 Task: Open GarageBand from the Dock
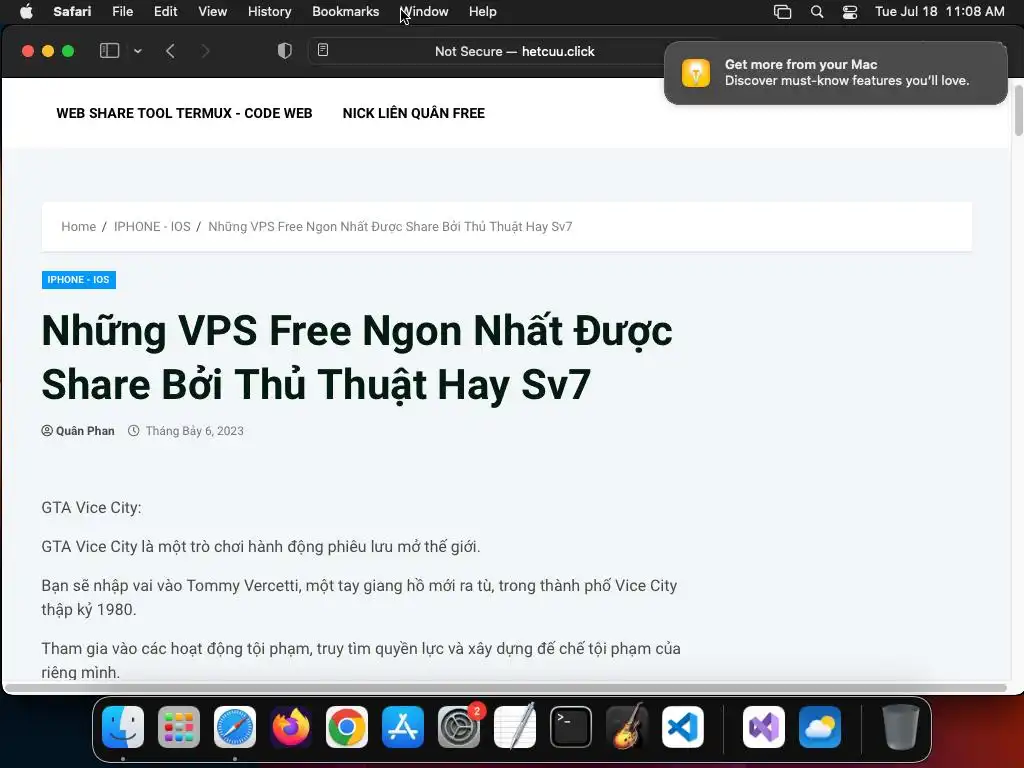pyautogui.click(x=627, y=726)
